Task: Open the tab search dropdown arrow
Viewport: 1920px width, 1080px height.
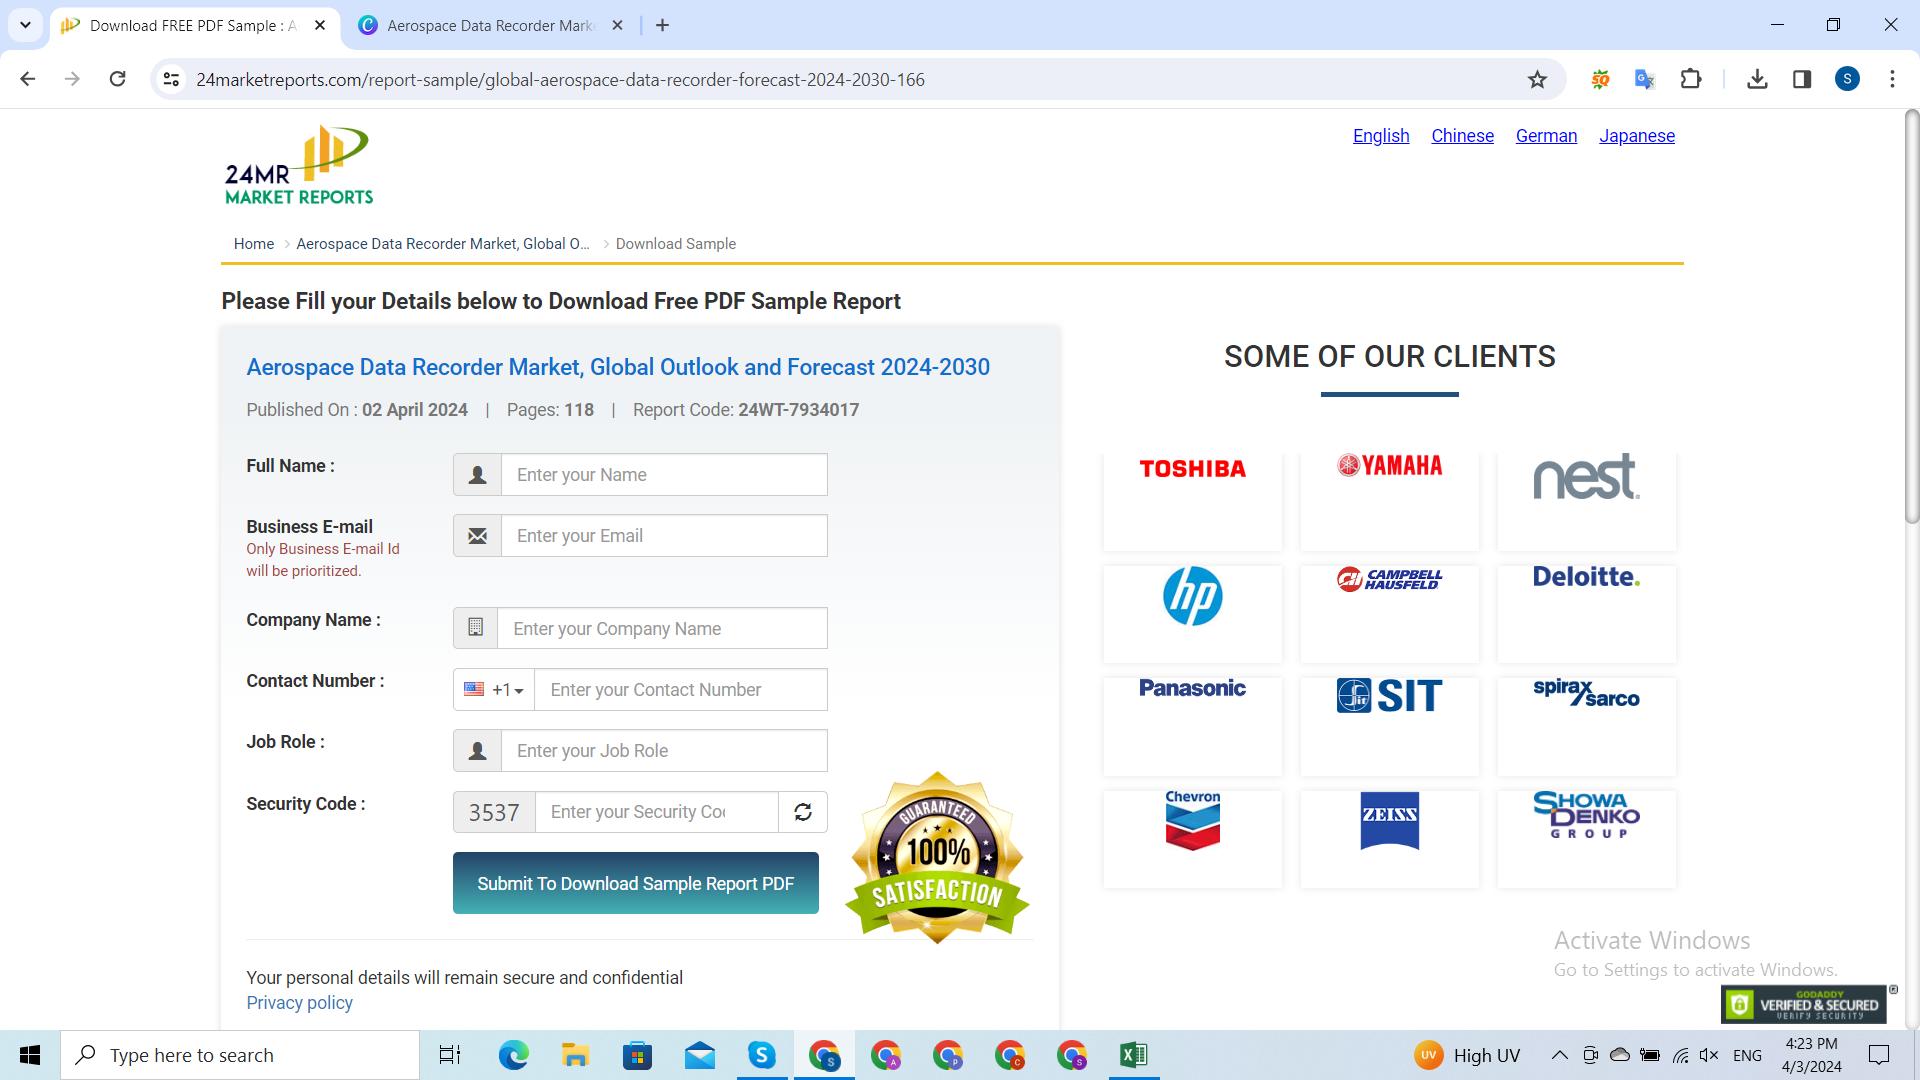Action: [x=25, y=25]
